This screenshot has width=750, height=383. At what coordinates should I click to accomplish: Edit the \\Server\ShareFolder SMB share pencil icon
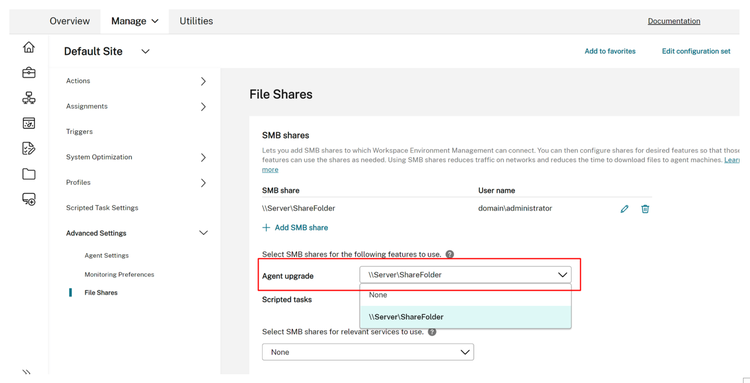point(624,209)
